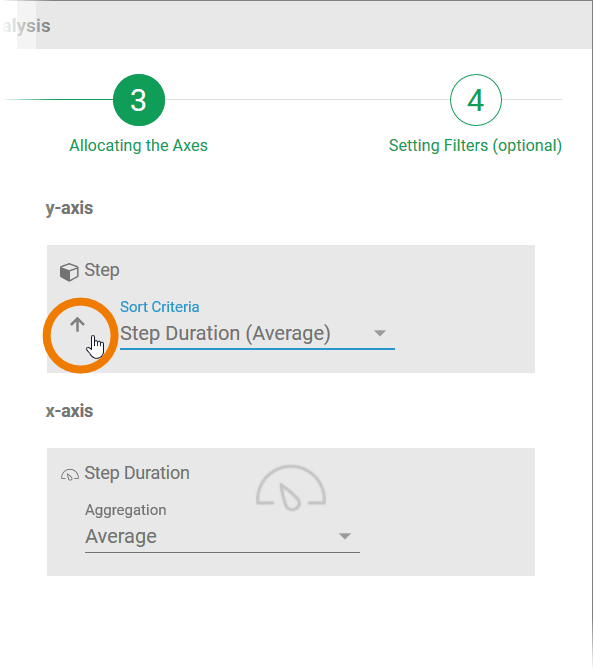The width and height of the screenshot is (593, 672).
Task: Click the Analysis title in the header
Action: coord(26,26)
